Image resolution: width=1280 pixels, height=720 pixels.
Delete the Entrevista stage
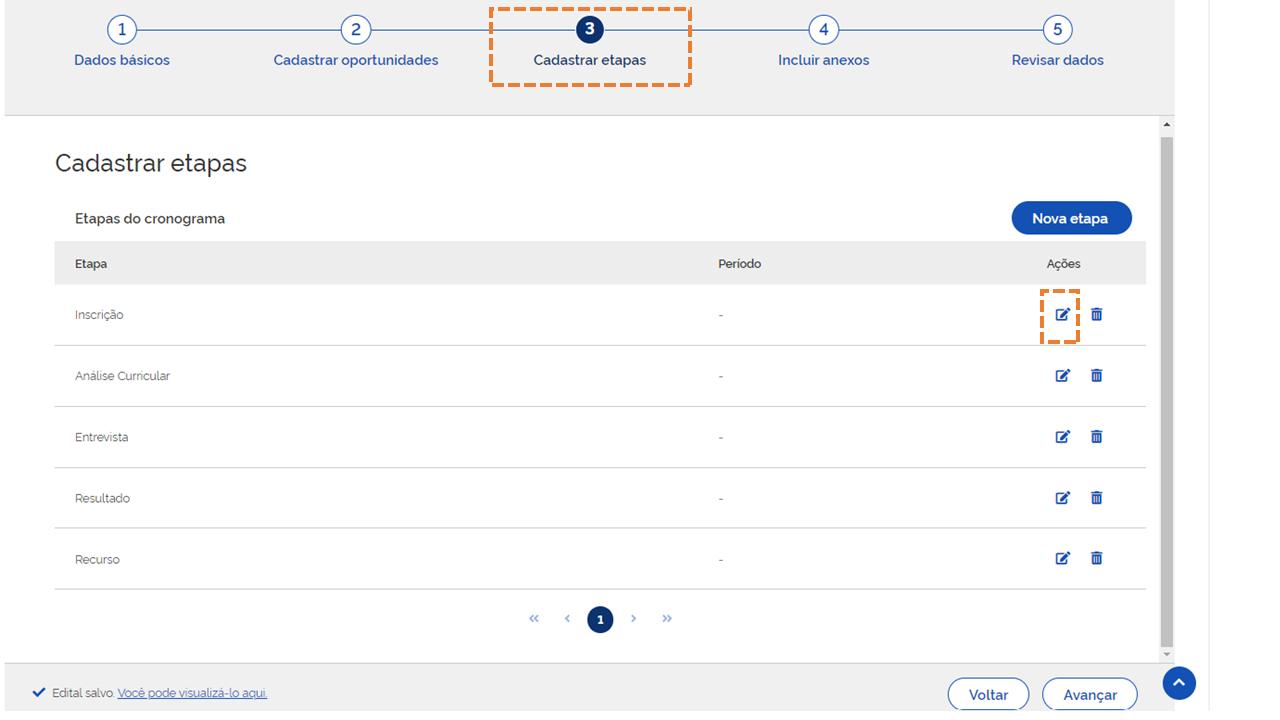pos(1097,437)
